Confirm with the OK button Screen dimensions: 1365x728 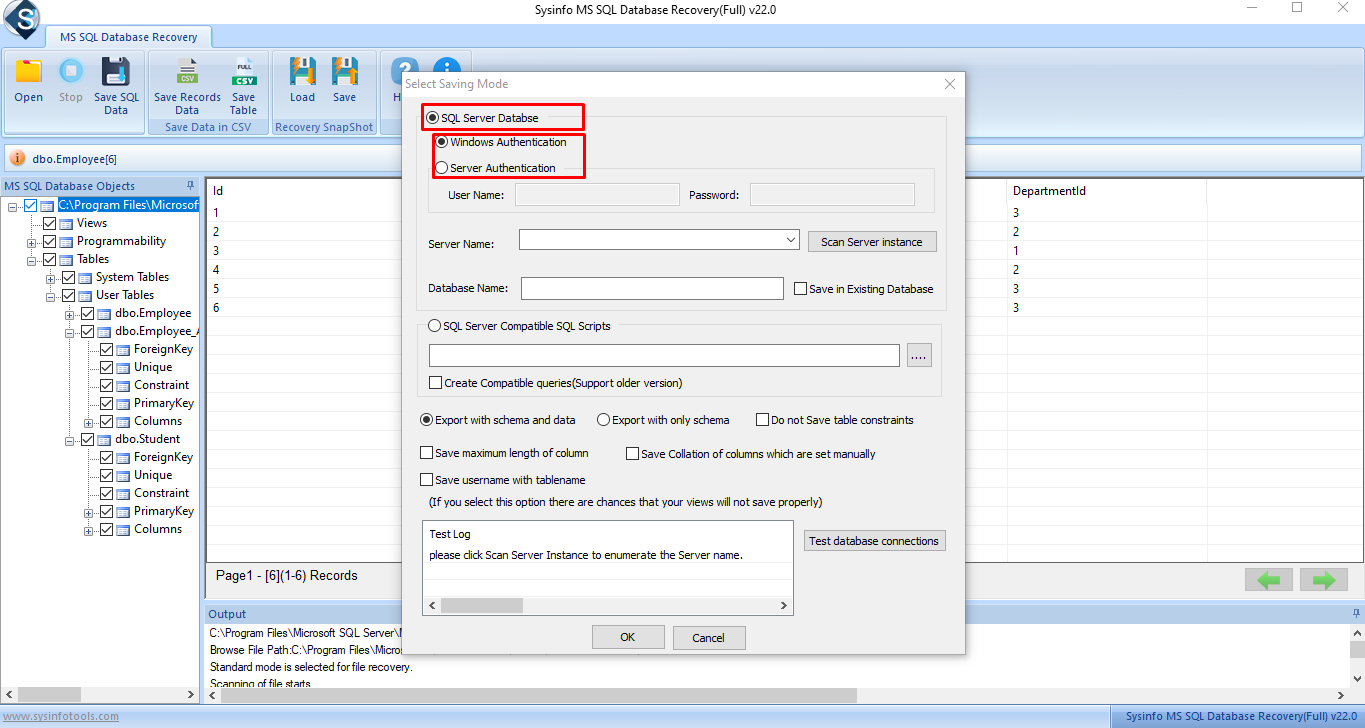[628, 637]
